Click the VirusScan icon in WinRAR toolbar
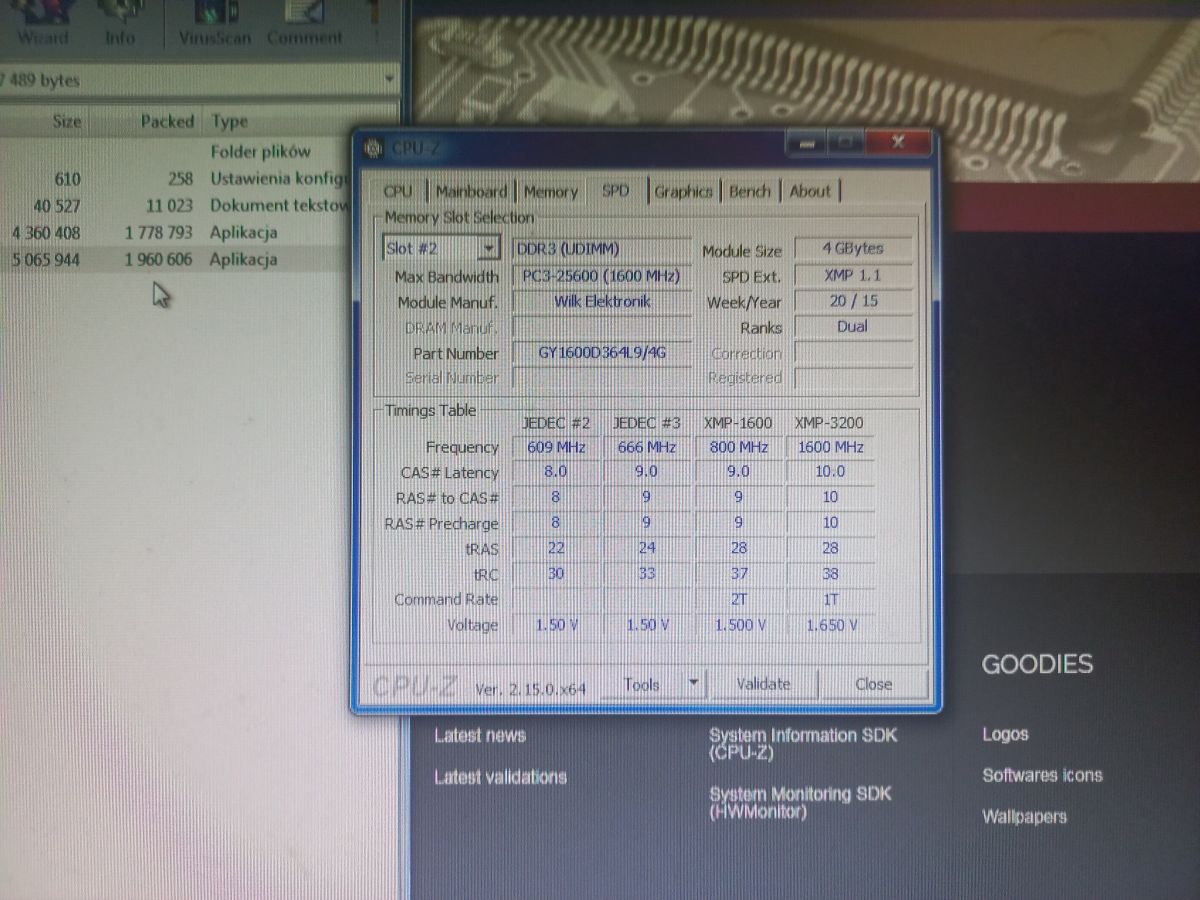This screenshot has width=1200, height=900. pyautogui.click(x=215, y=23)
